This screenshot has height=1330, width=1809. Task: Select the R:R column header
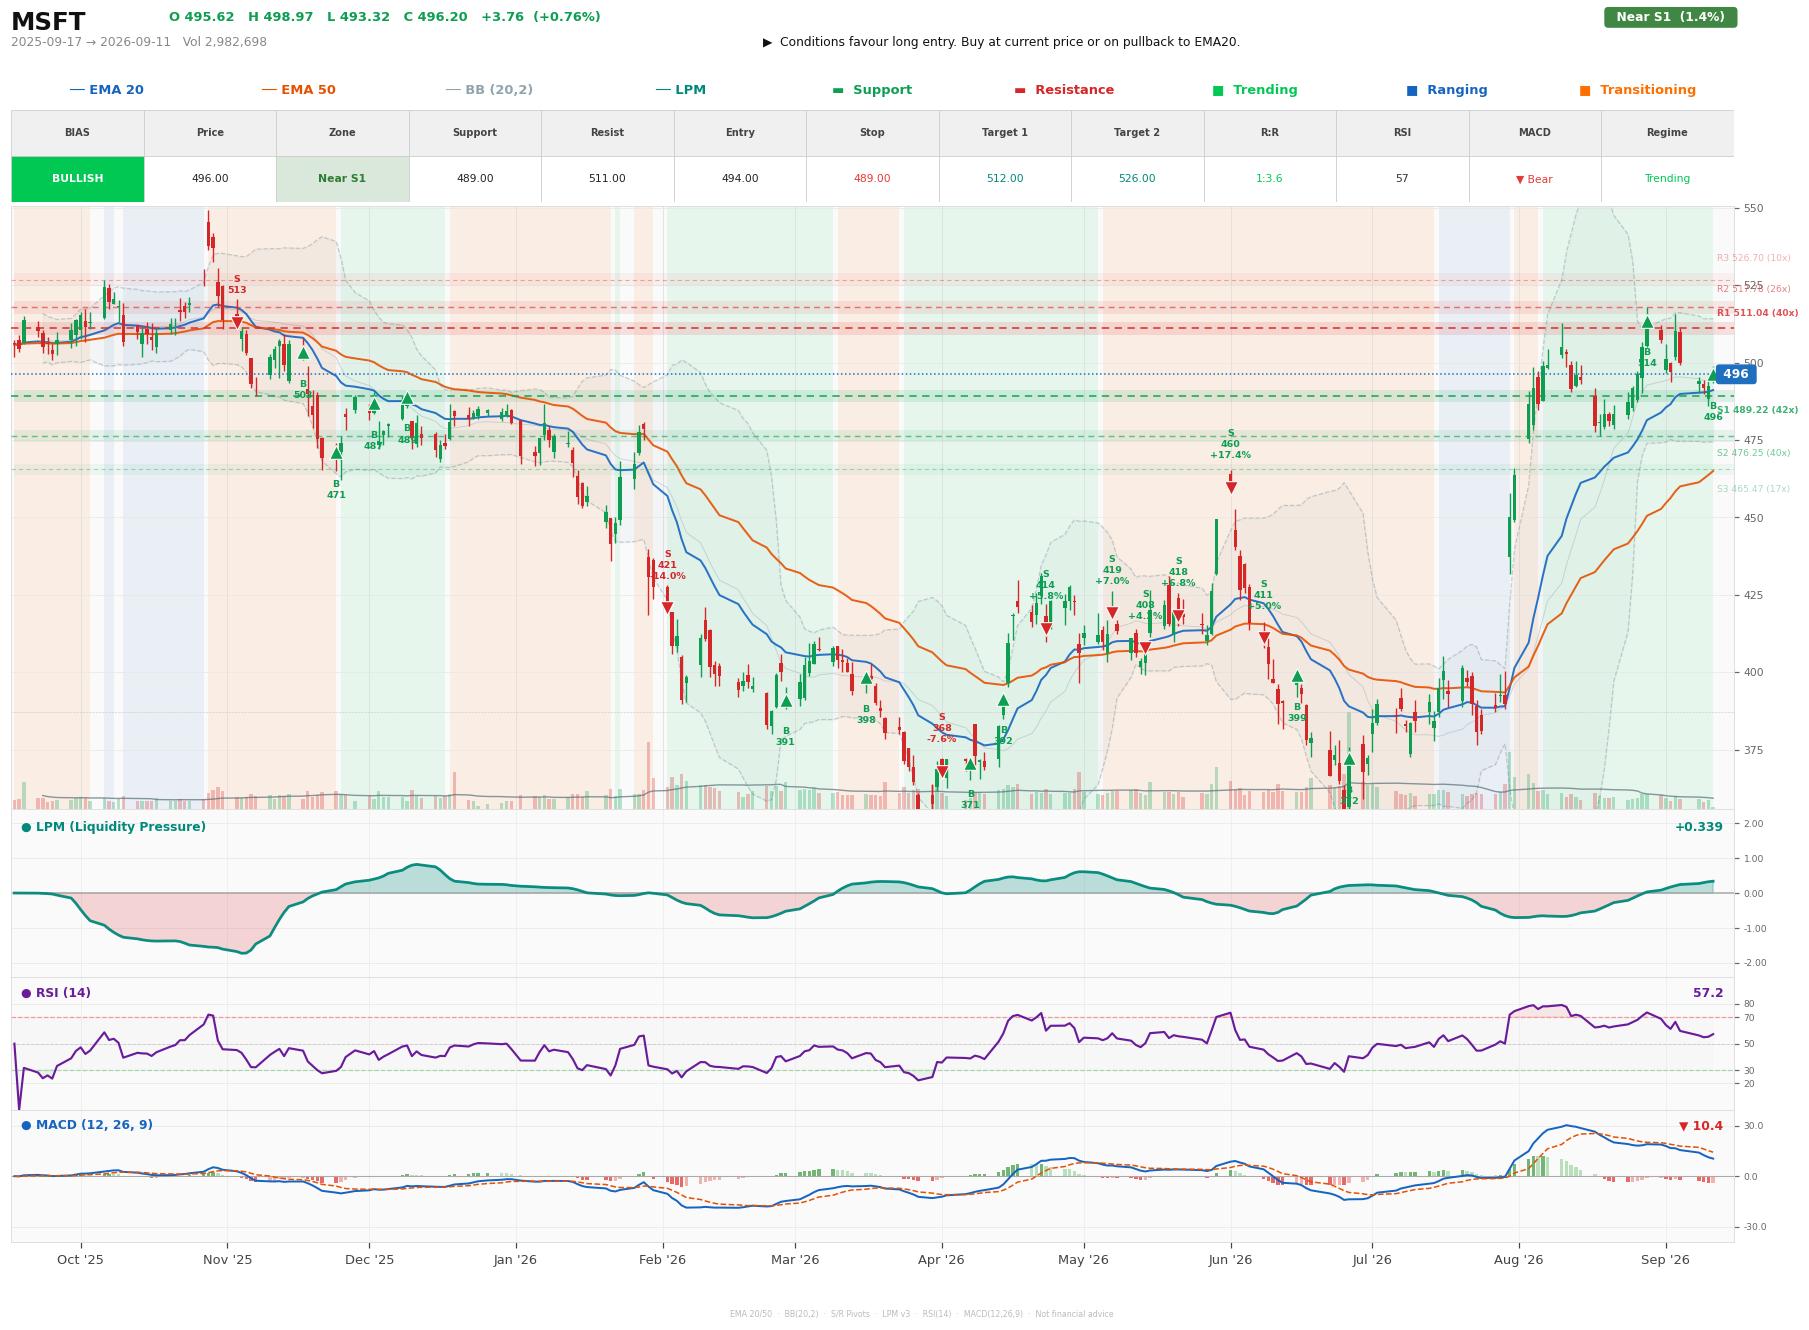pos(1270,133)
